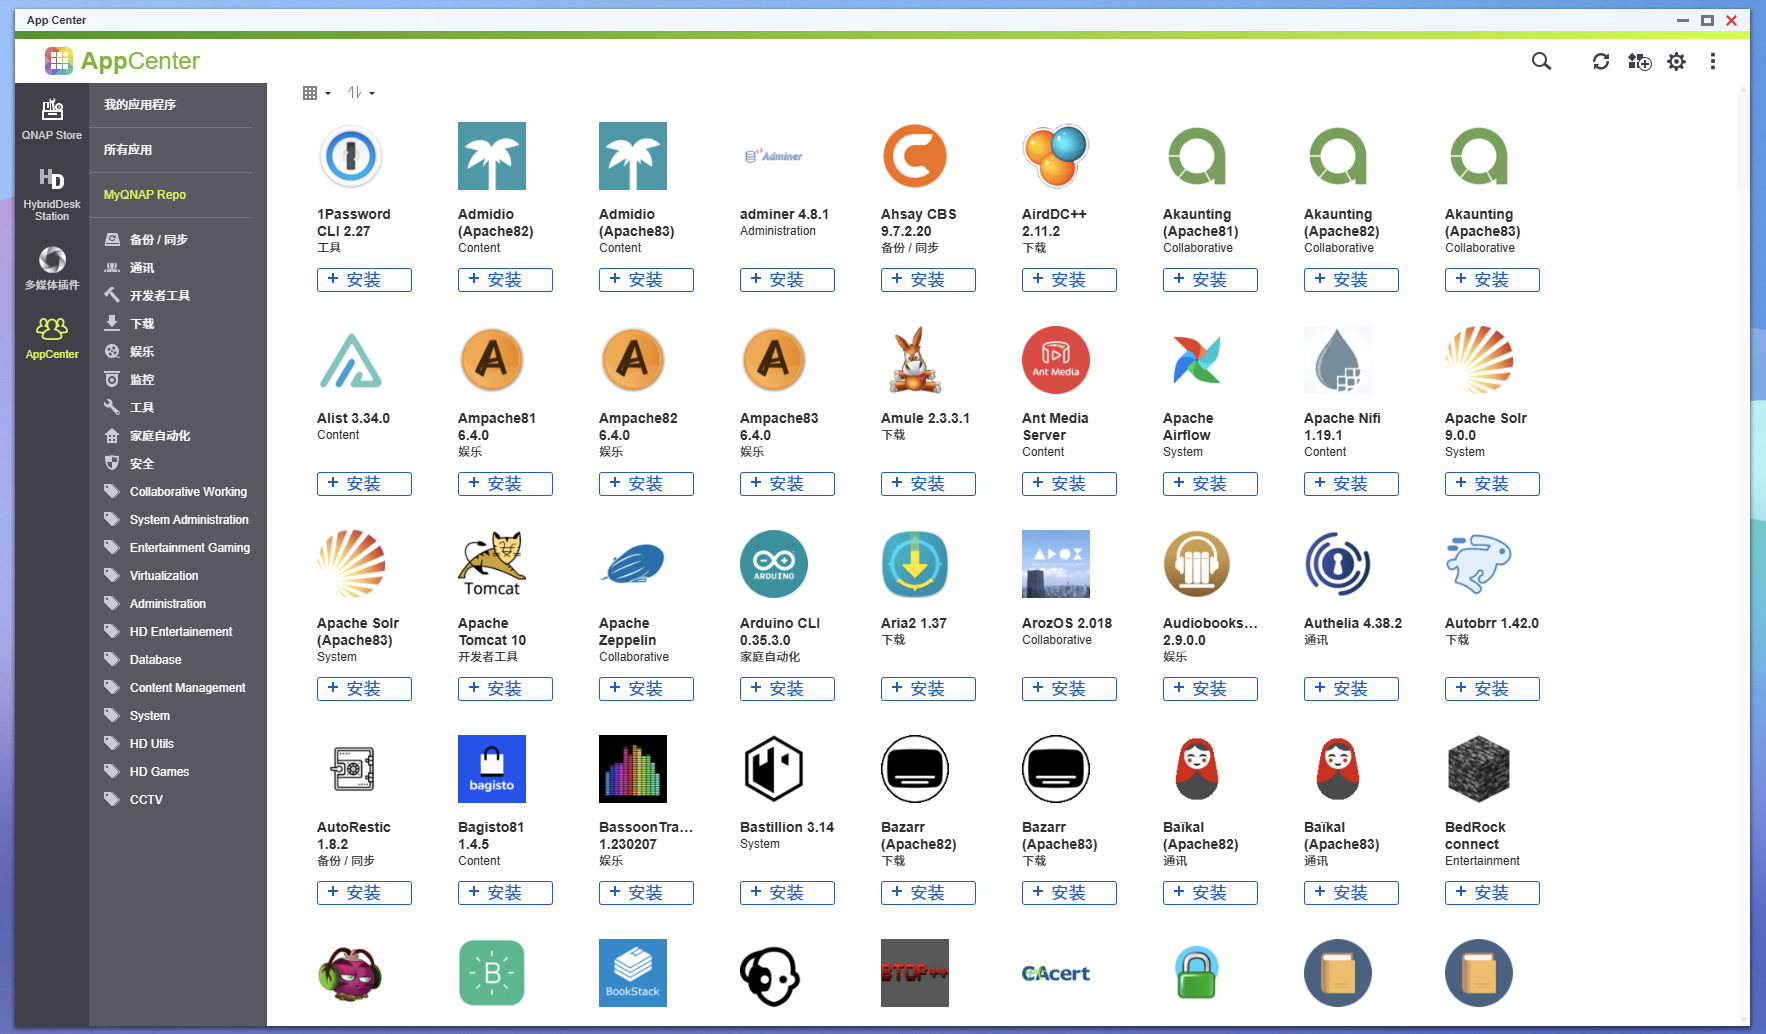1766x1034 pixels.
Task: Expand the grid view mode dropdown
Action: click(317, 93)
